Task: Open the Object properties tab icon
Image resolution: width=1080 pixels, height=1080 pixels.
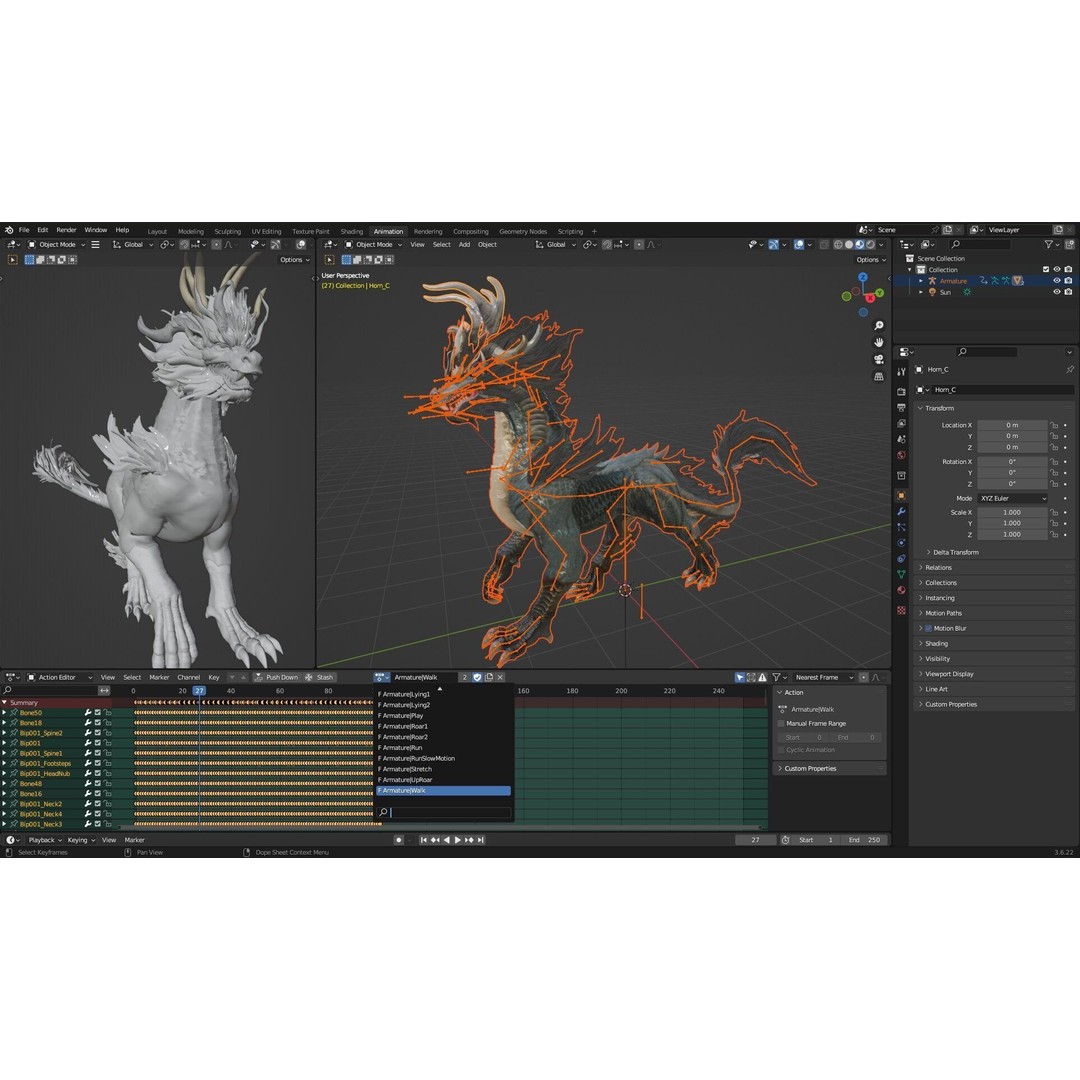Action: pyautogui.click(x=901, y=495)
